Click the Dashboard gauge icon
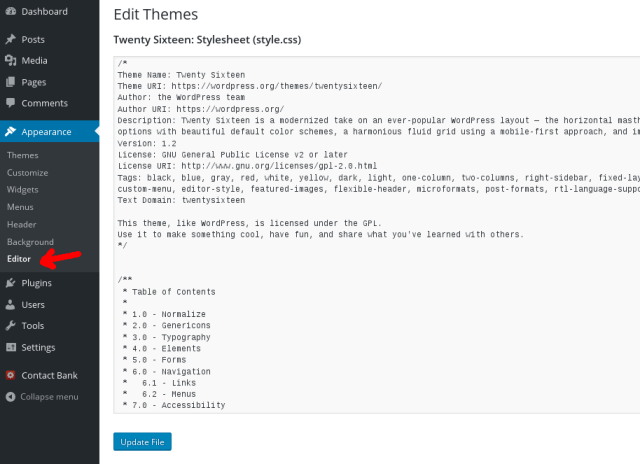Viewport: 640px width, 464px height. (11, 11)
